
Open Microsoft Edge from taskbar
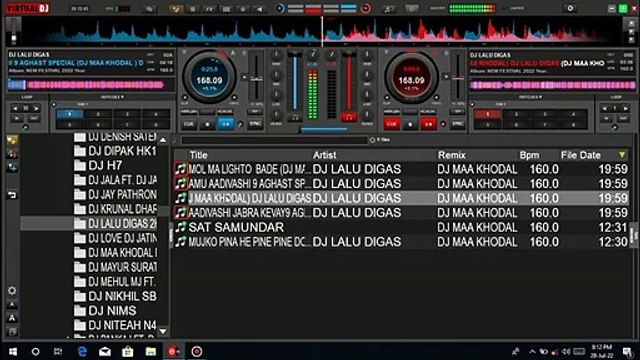82,351
